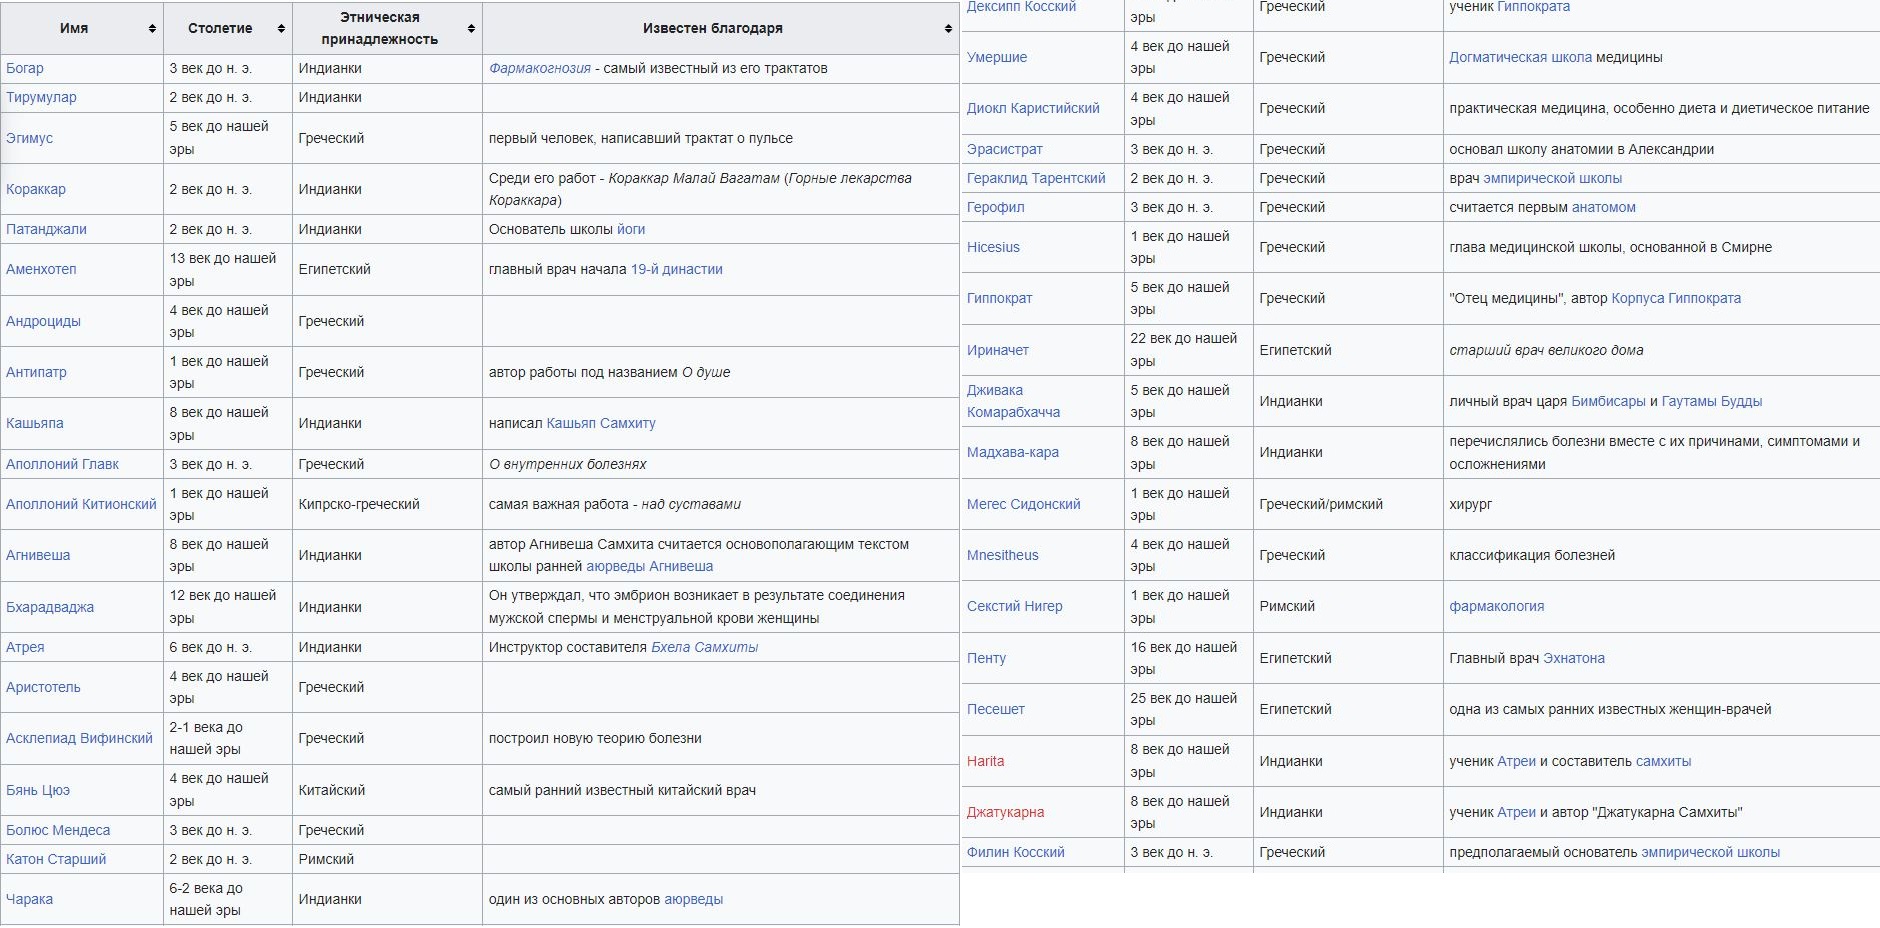Click the Корпуса Гиппократа link

[x=1676, y=298]
